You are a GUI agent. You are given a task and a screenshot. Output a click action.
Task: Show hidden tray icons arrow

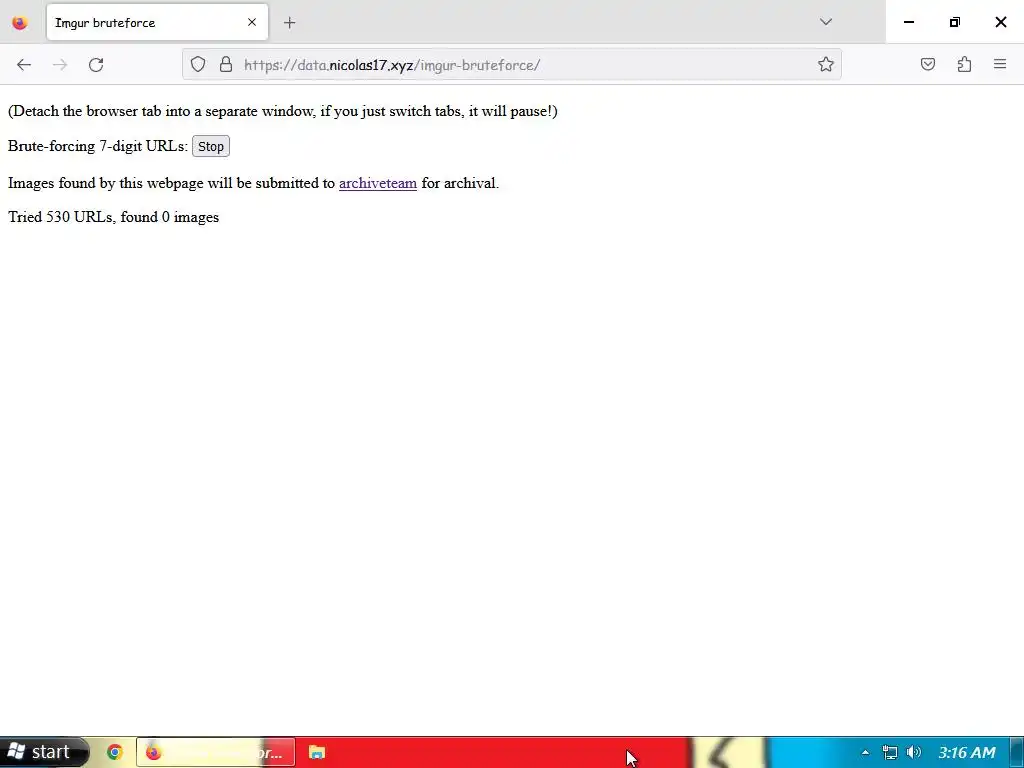click(x=865, y=752)
